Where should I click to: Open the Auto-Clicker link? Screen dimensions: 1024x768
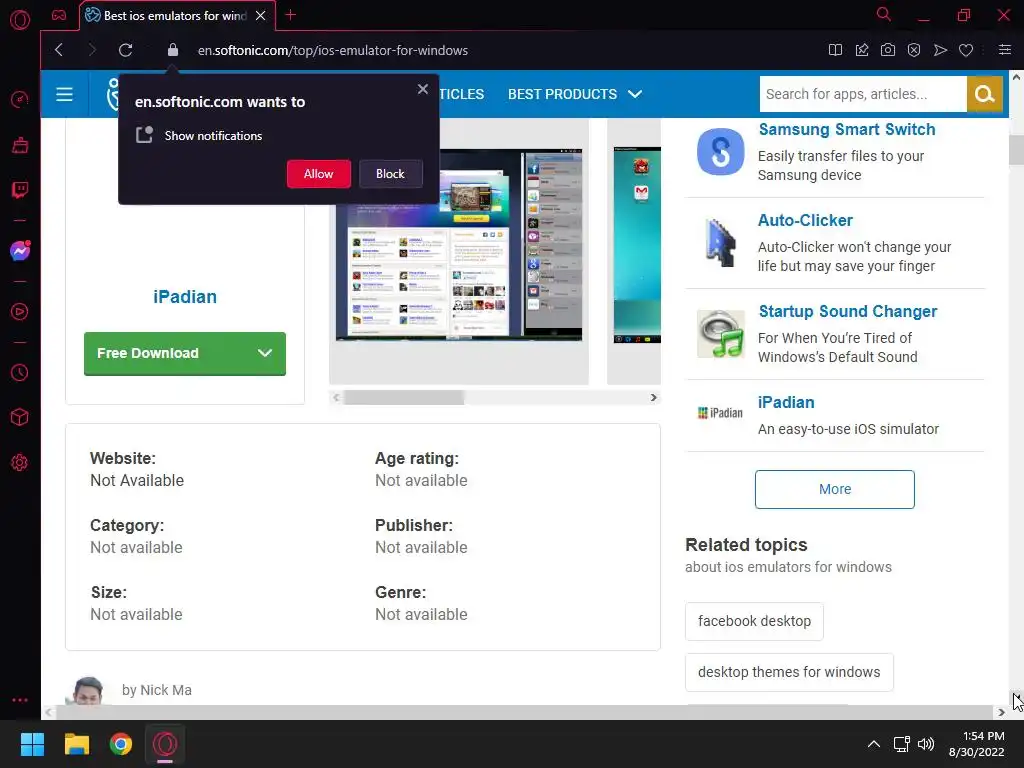805,220
